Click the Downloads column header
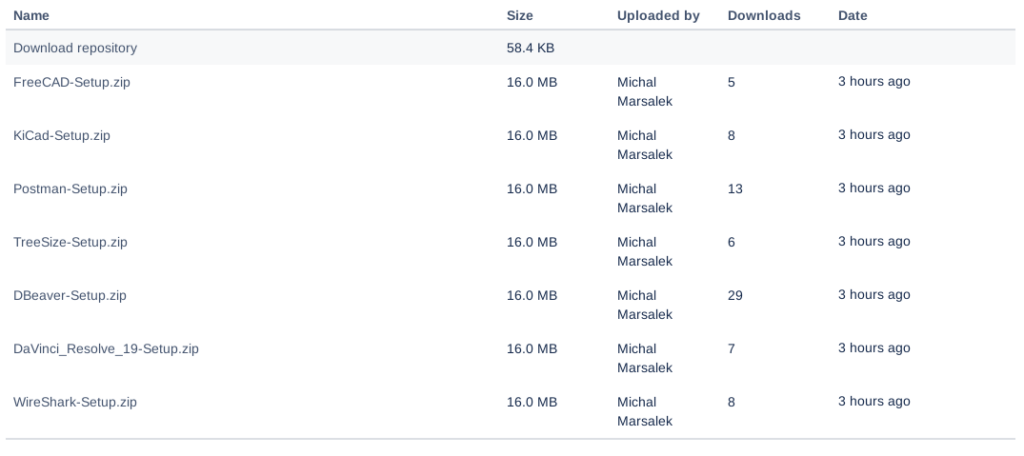Viewport: 1024px width, 456px height. (x=764, y=16)
